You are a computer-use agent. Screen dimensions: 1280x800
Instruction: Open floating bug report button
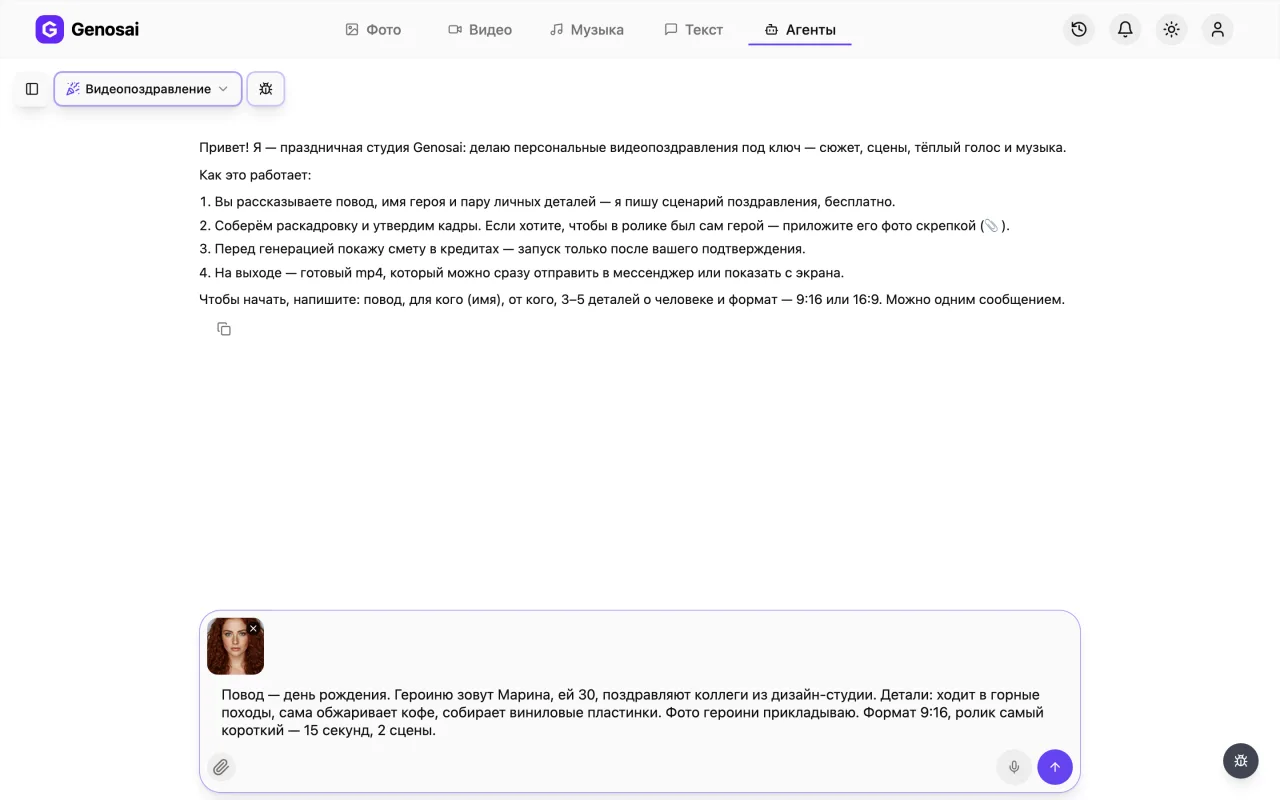tap(1241, 760)
